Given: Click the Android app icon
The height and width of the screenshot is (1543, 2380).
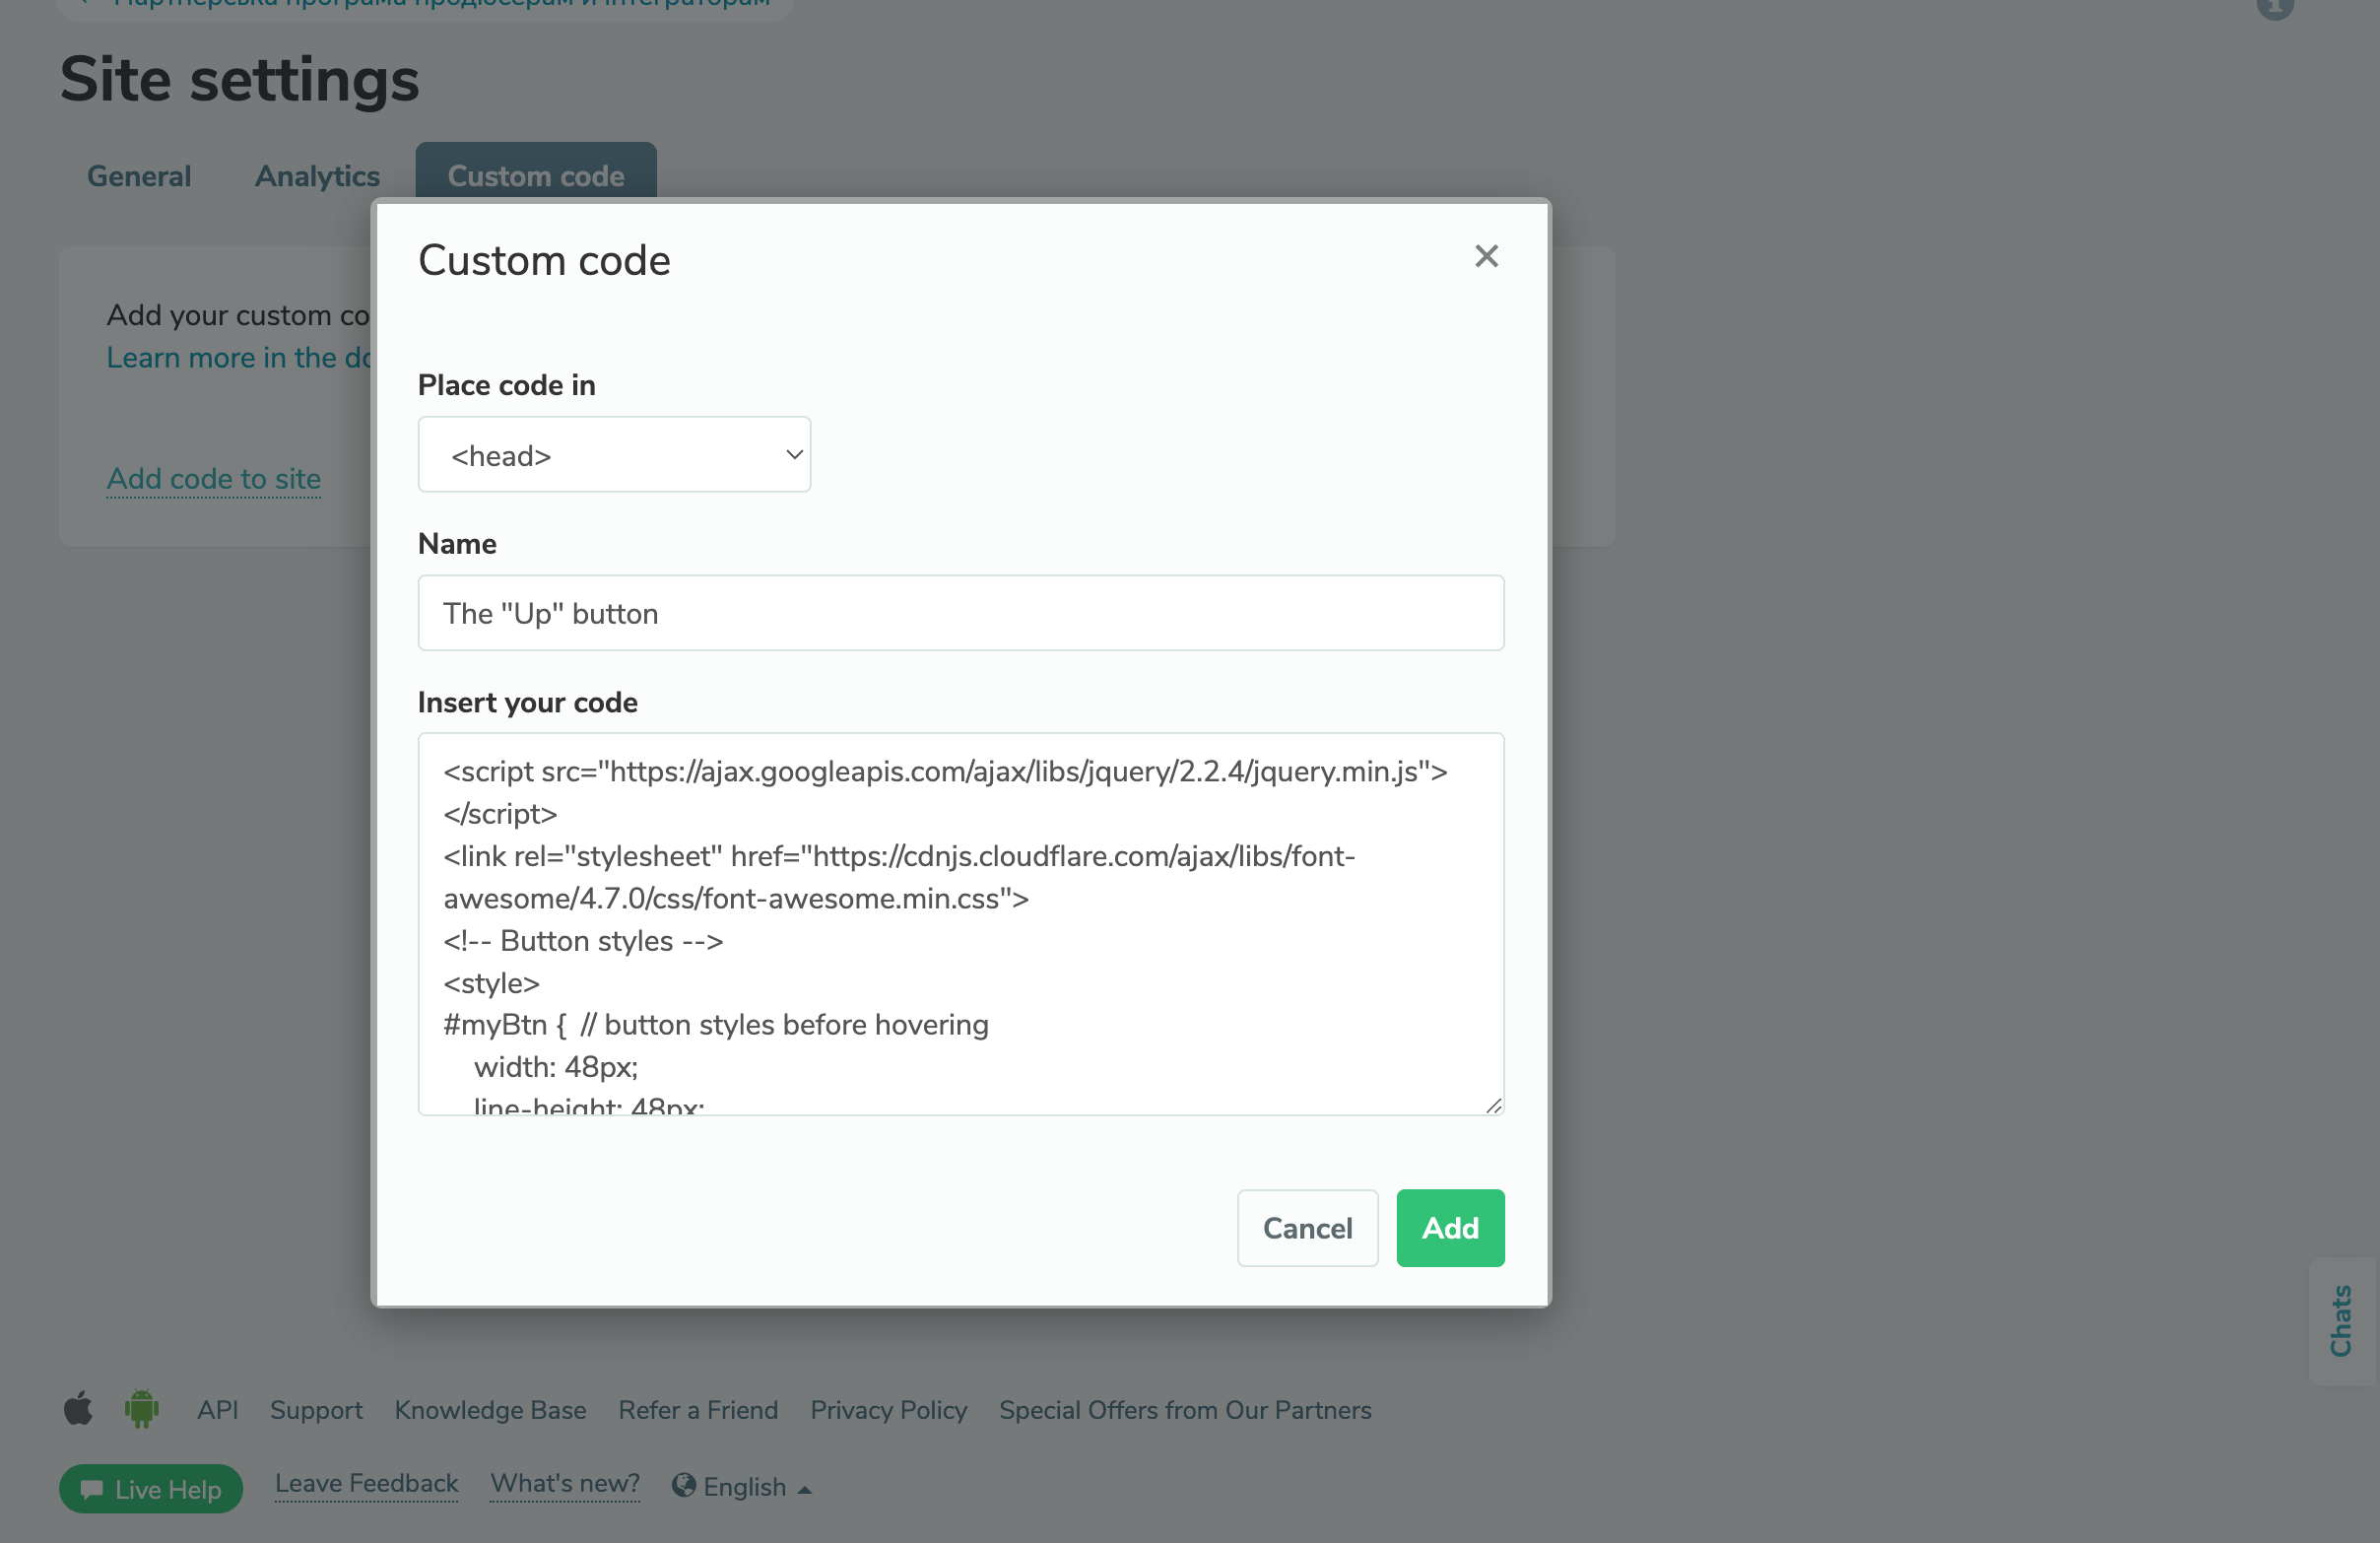Looking at the screenshot, I should tap(142, 1409).
